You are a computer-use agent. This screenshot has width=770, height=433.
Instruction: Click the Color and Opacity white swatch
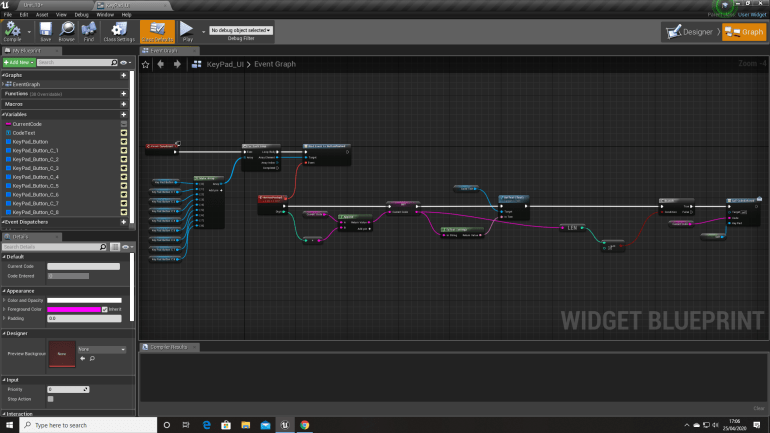tap(84, 300)
